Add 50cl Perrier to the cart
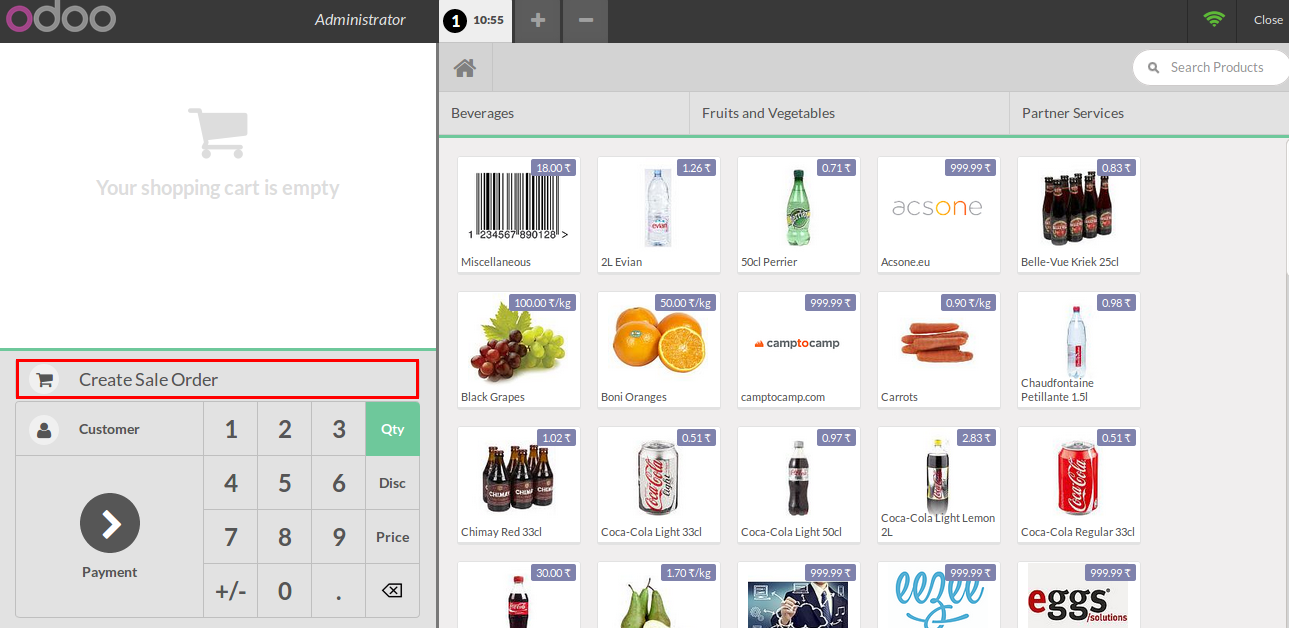Screen dimensions: 1289x628 click(799, 214)
